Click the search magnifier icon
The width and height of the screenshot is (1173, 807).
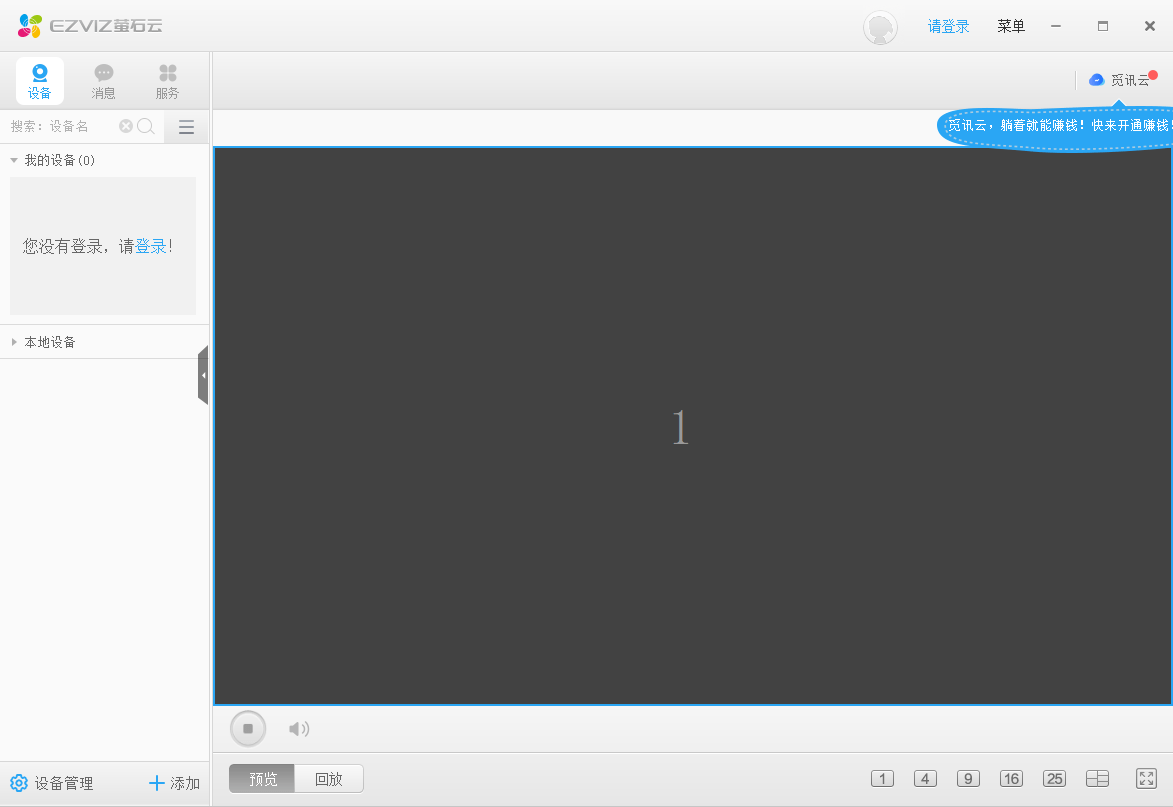146,126
